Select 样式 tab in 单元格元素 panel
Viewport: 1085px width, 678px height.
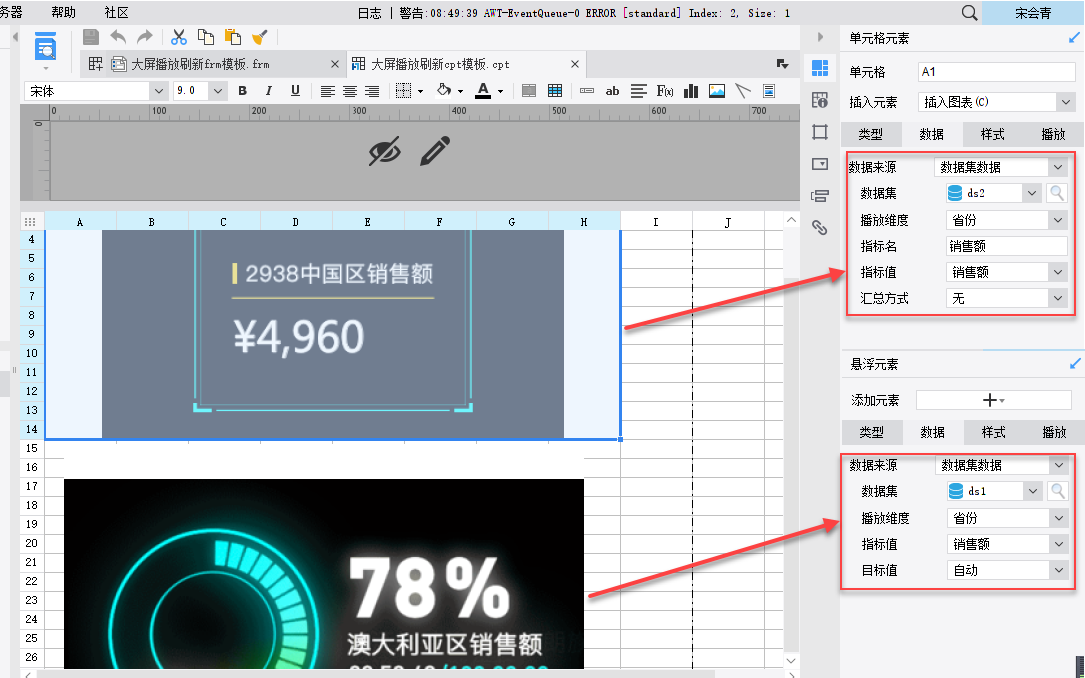[x=992, y=134]
